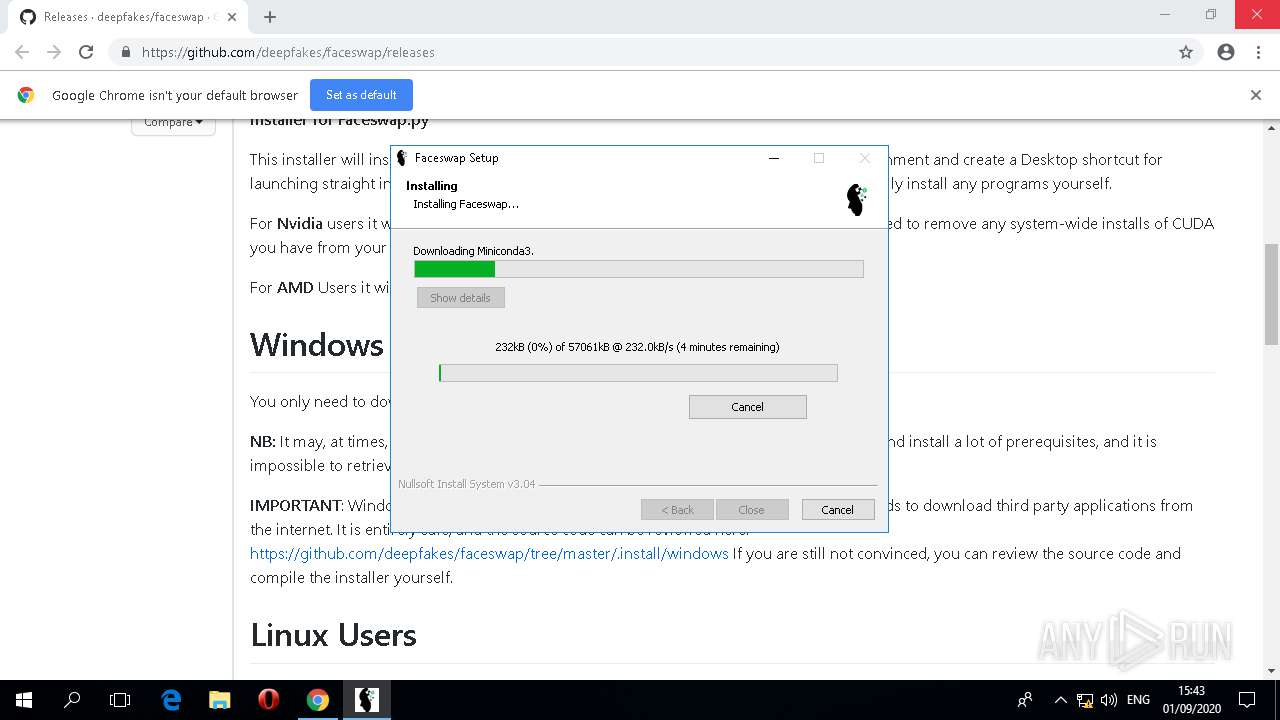Viewport: 1280px width, 720px height.
Task: Change the ENG input language
Action: point(1138,700)
